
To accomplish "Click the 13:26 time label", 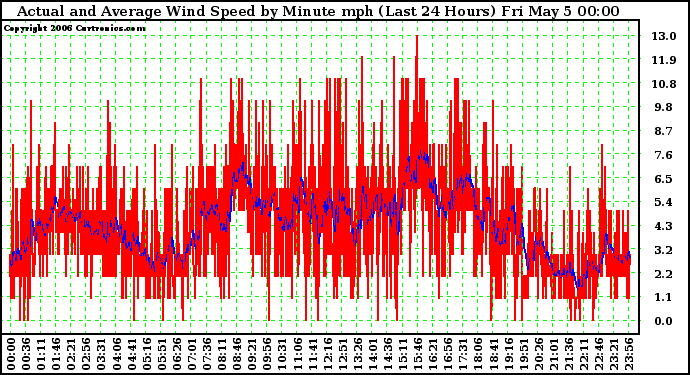I will point(358,354).
